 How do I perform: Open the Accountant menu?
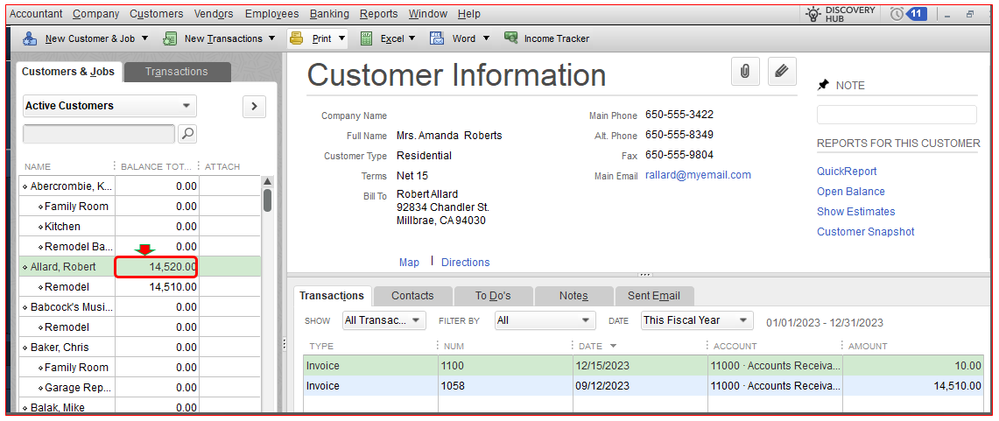click(36, 14)
